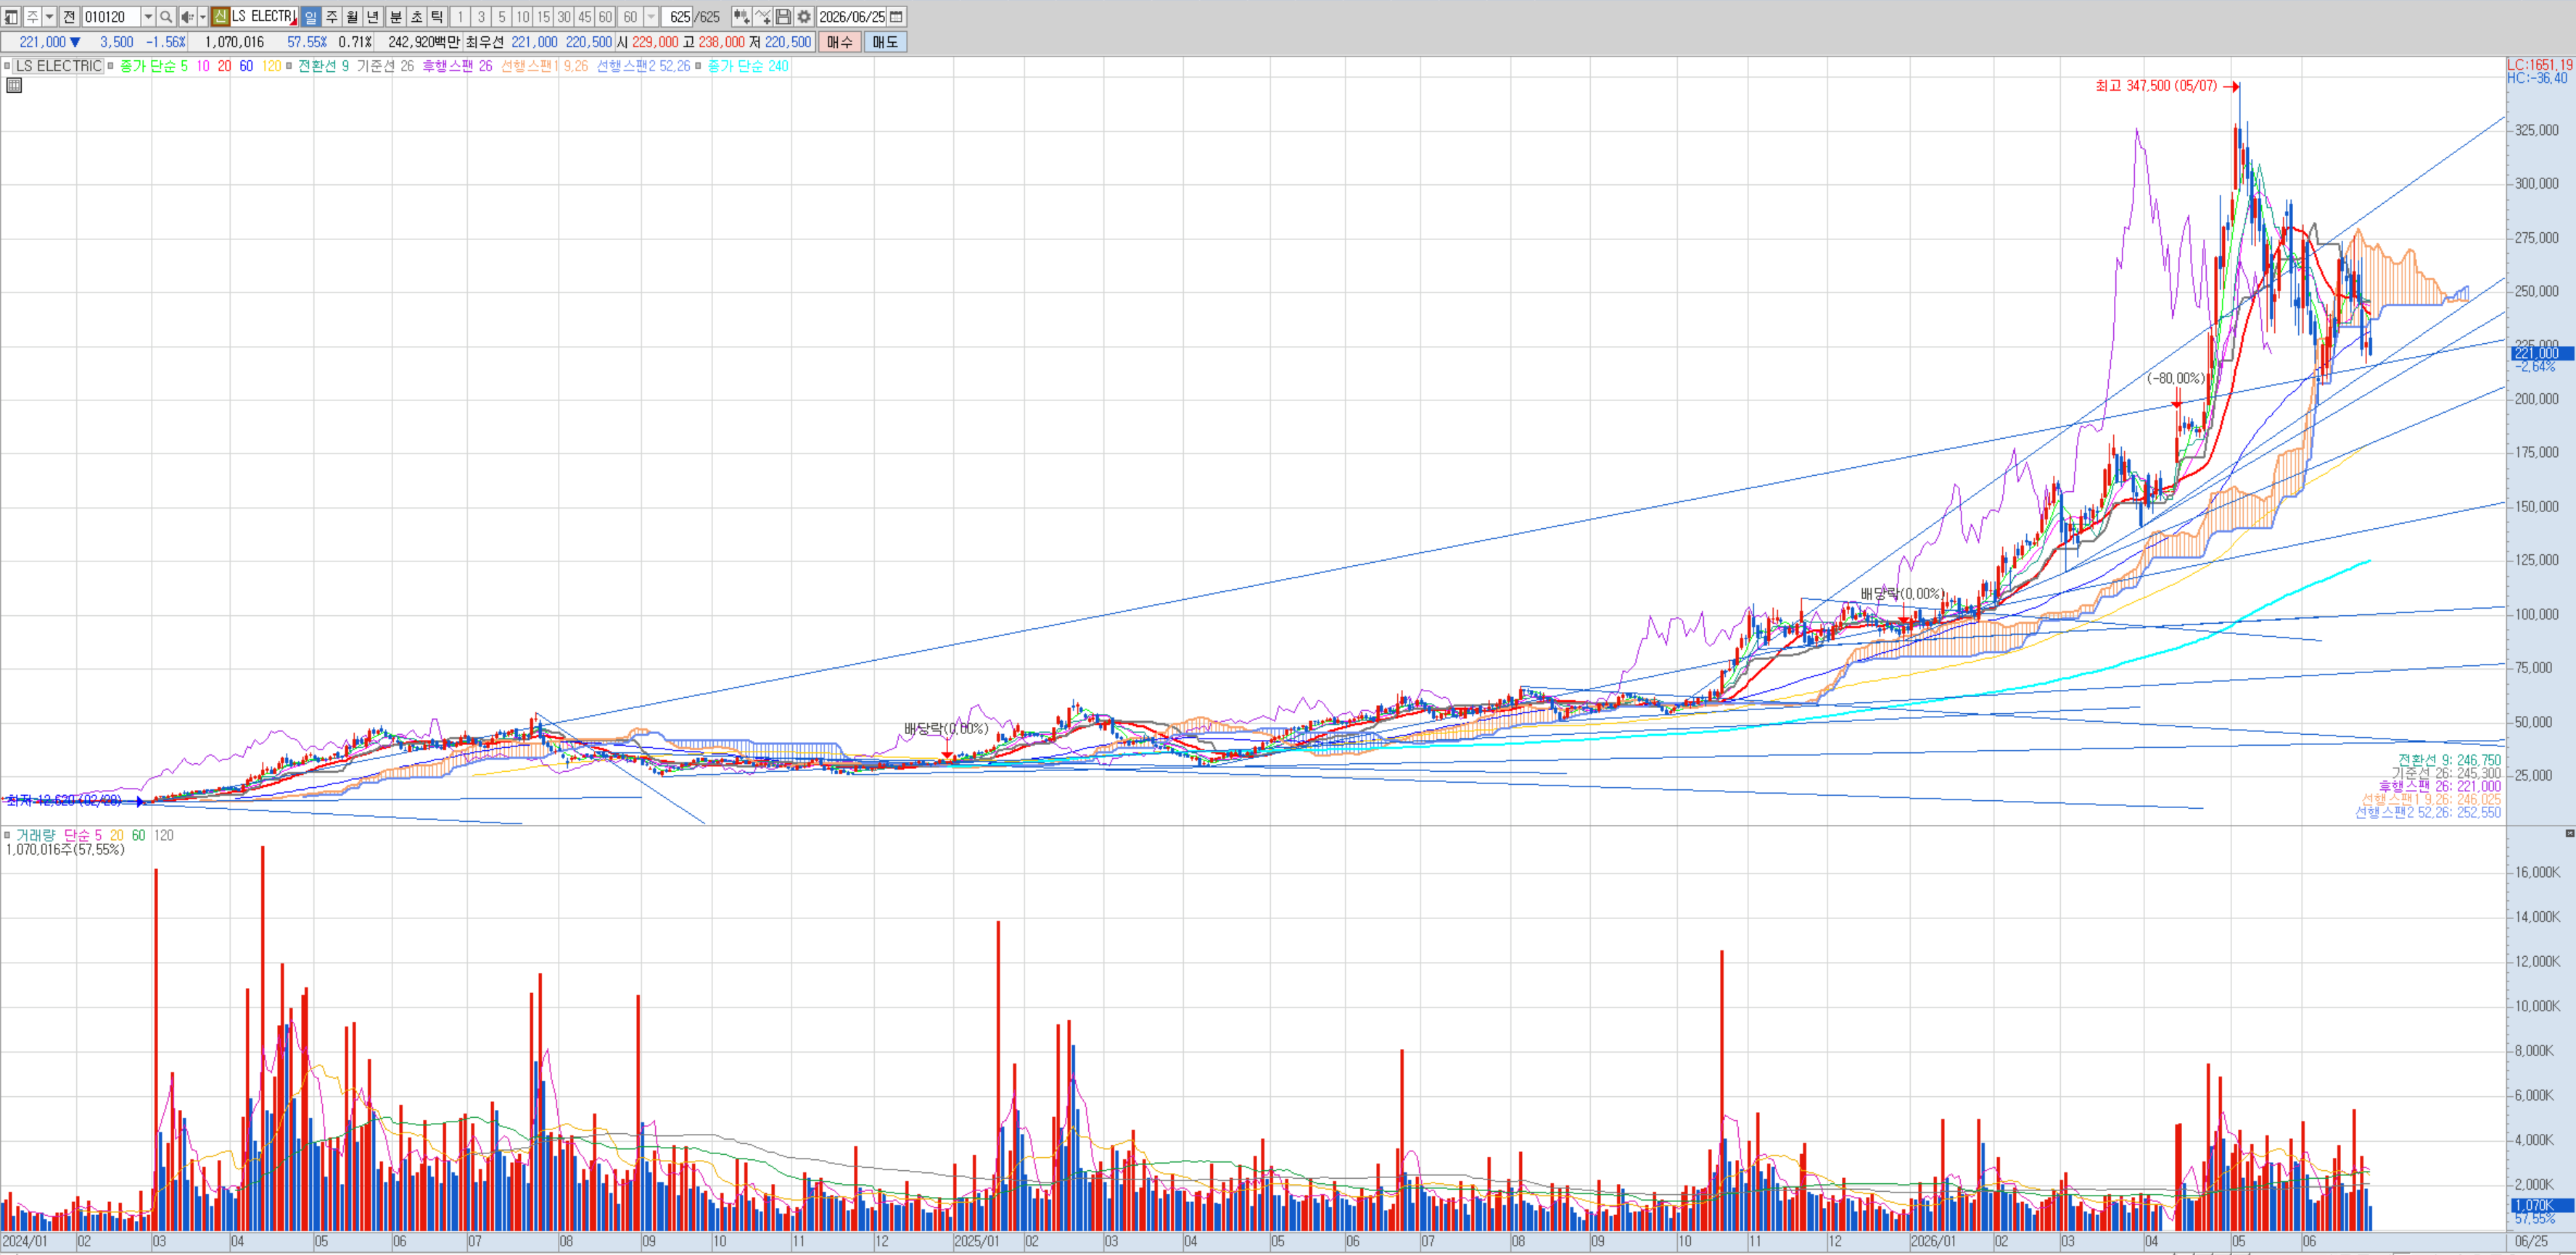Click the 최고 347,500 (05/07) high marker
The width and height of the screenshot is (2576, 1255).
2167,86
